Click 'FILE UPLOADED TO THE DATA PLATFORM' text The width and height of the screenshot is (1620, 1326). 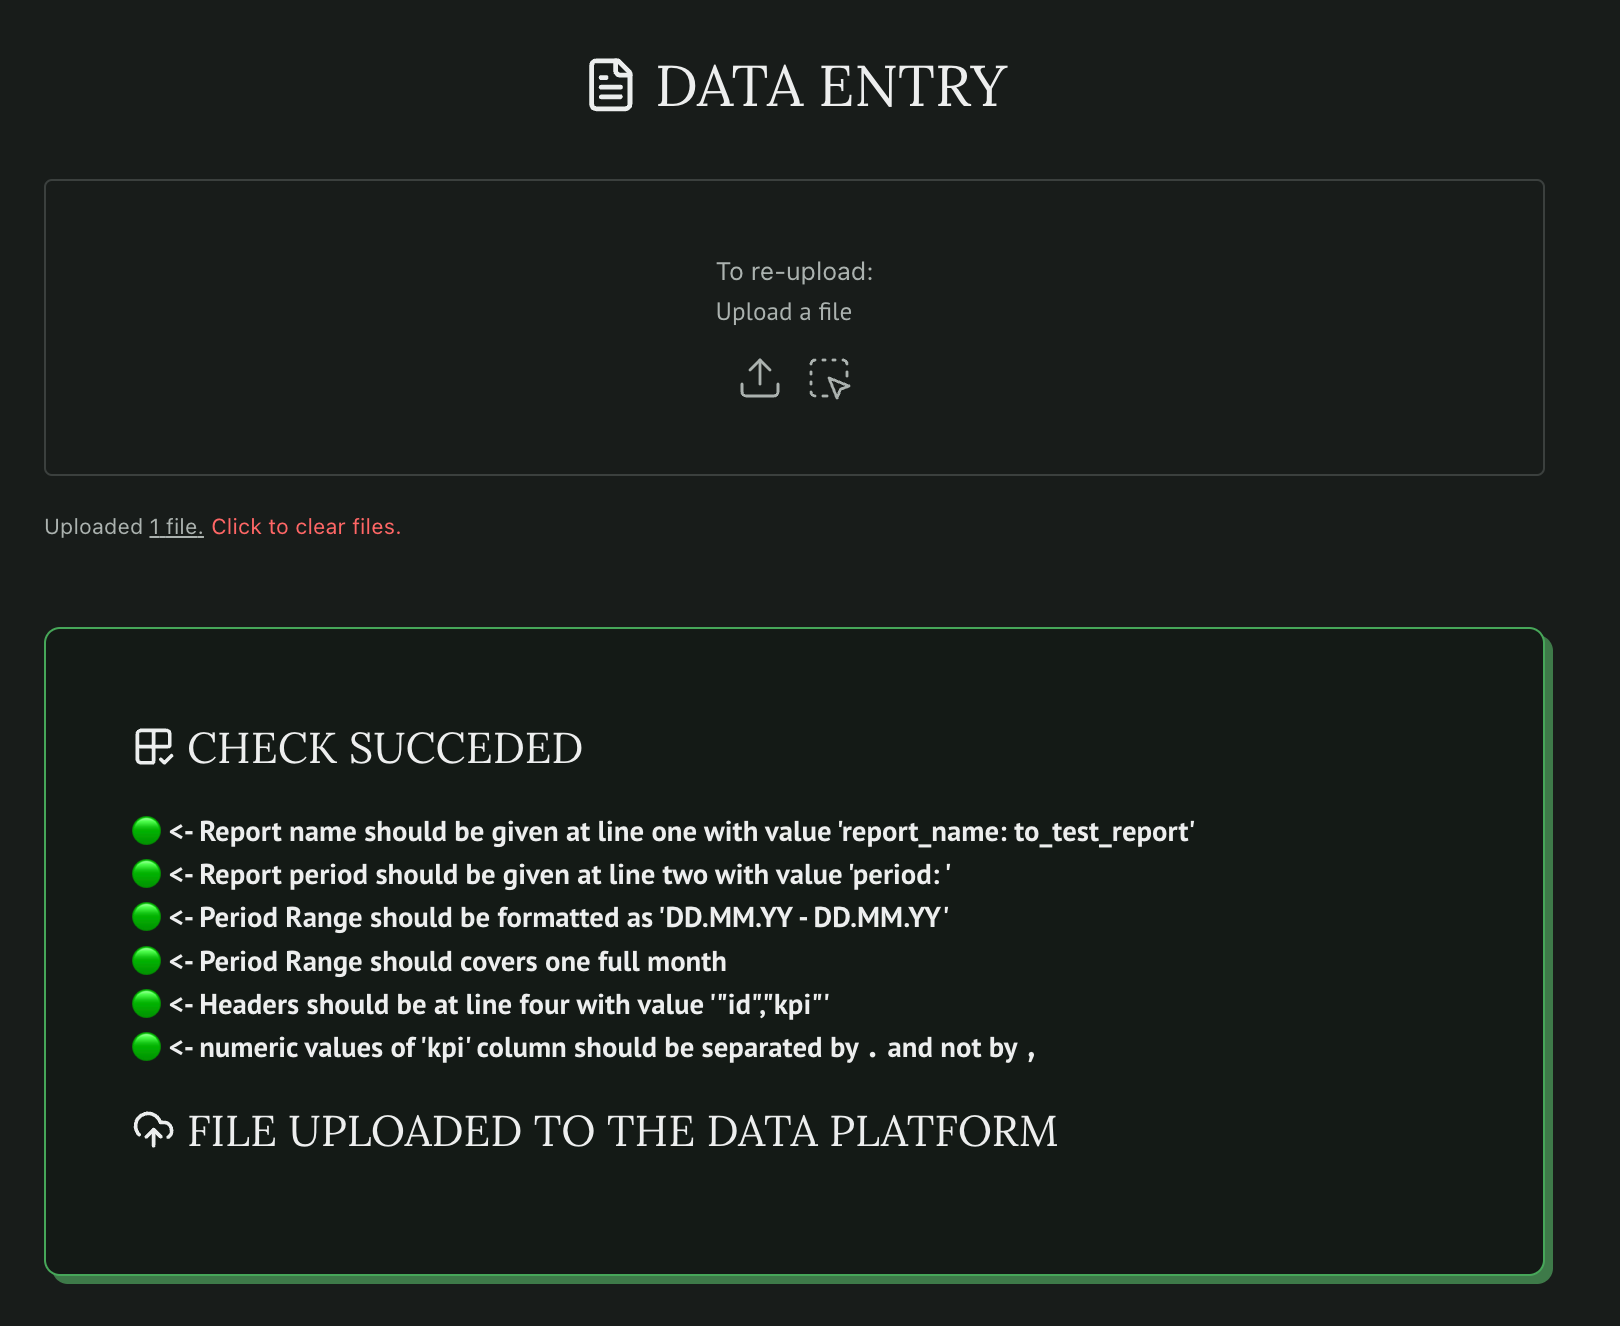click(x=622, y=1131)
